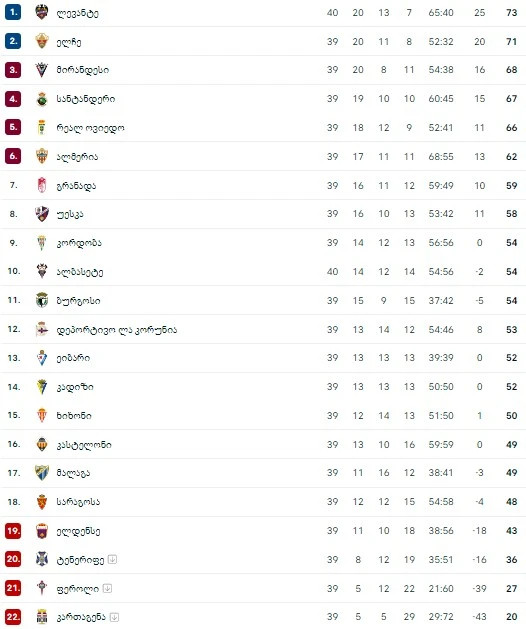This screenshot has height=629, width=526.
Task: Click the უესკა club badge
Action: (42, 214)
